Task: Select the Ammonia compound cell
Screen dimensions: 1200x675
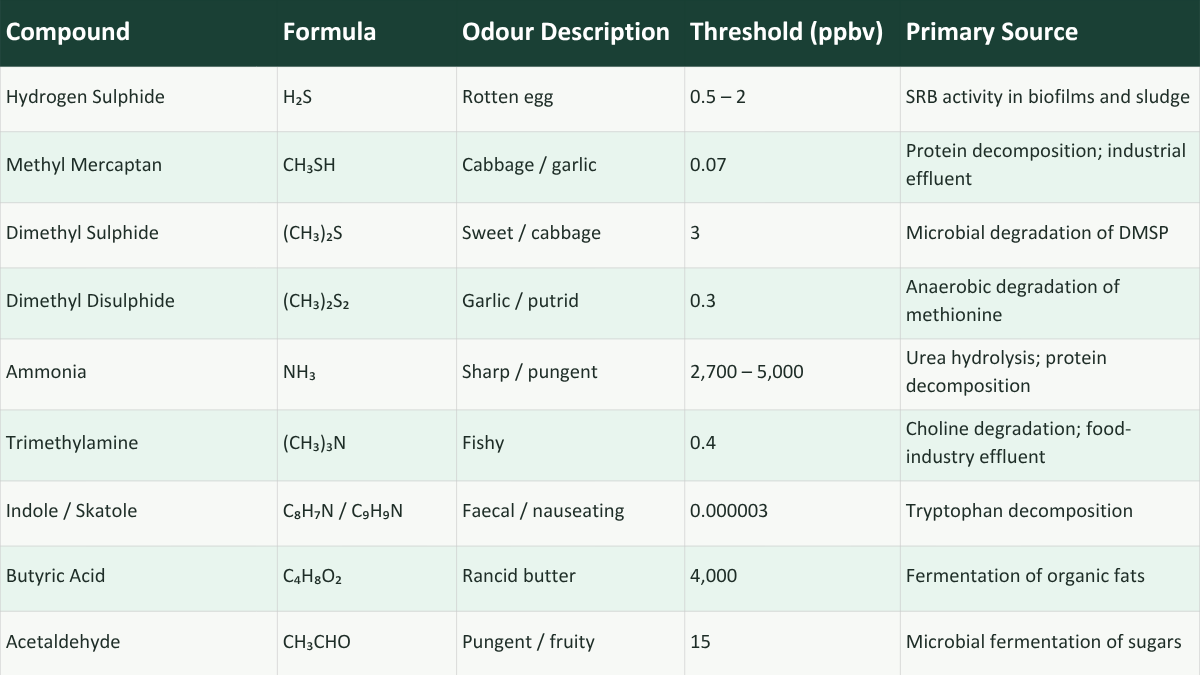Action: (x=46, y=372)
